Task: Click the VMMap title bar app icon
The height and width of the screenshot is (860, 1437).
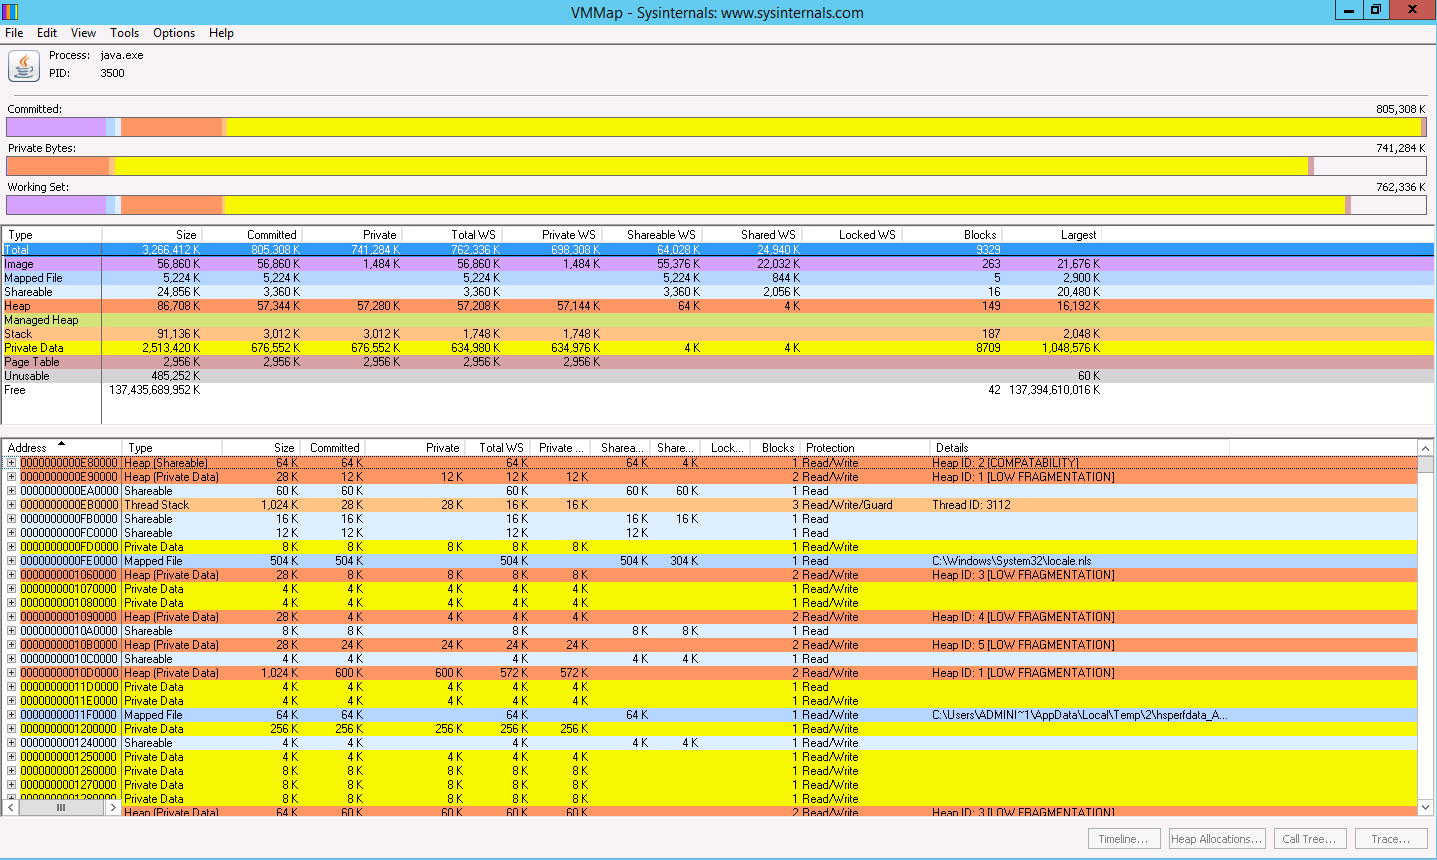Action: (11, 11)
